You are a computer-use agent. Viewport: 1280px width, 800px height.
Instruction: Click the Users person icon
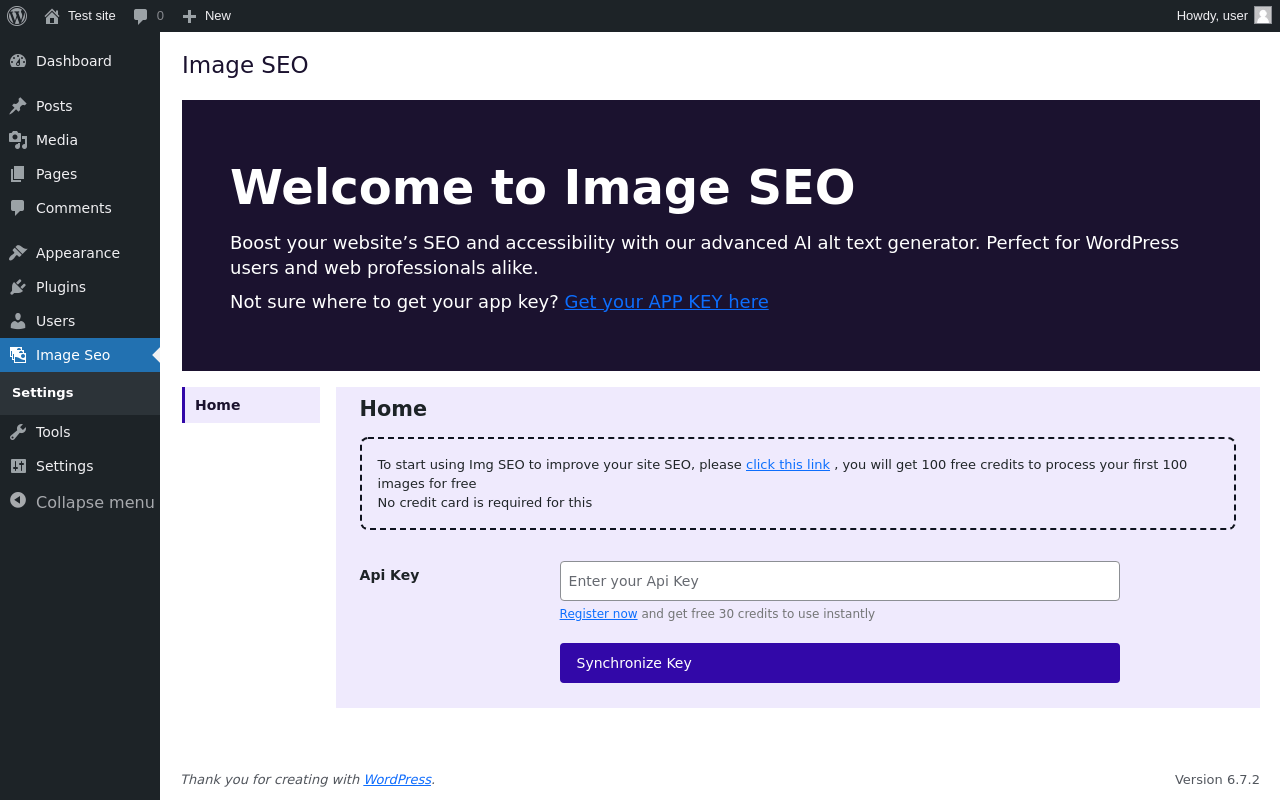[18, 321]
